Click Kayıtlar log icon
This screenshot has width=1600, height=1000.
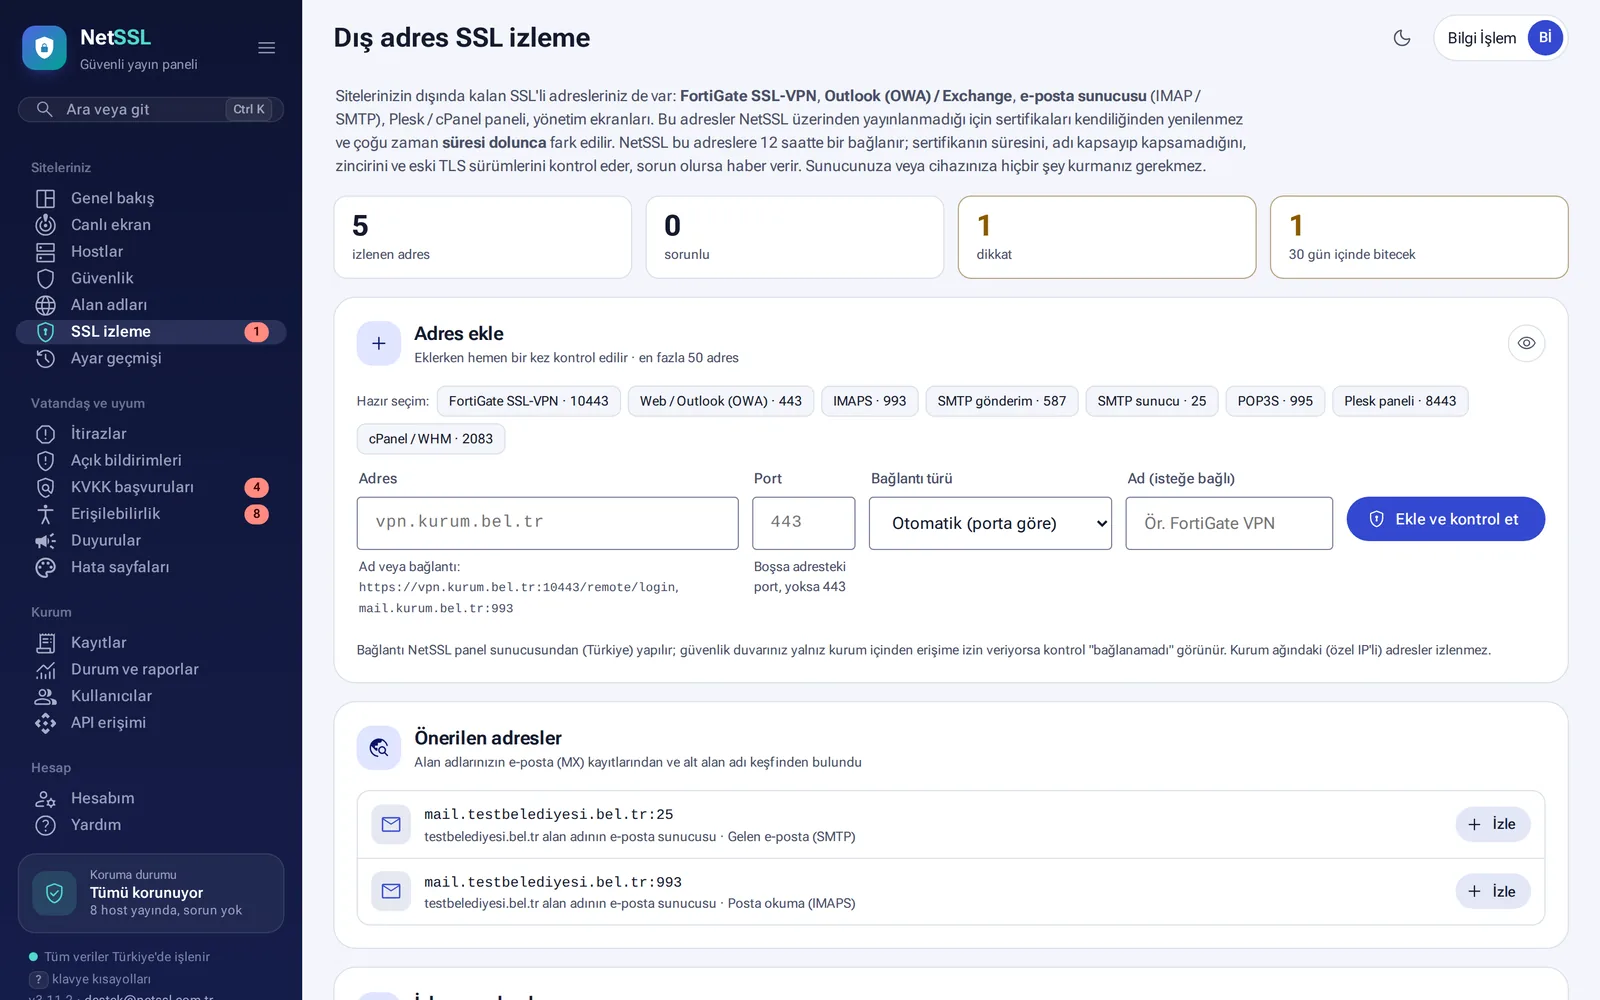tap(46, 643)
